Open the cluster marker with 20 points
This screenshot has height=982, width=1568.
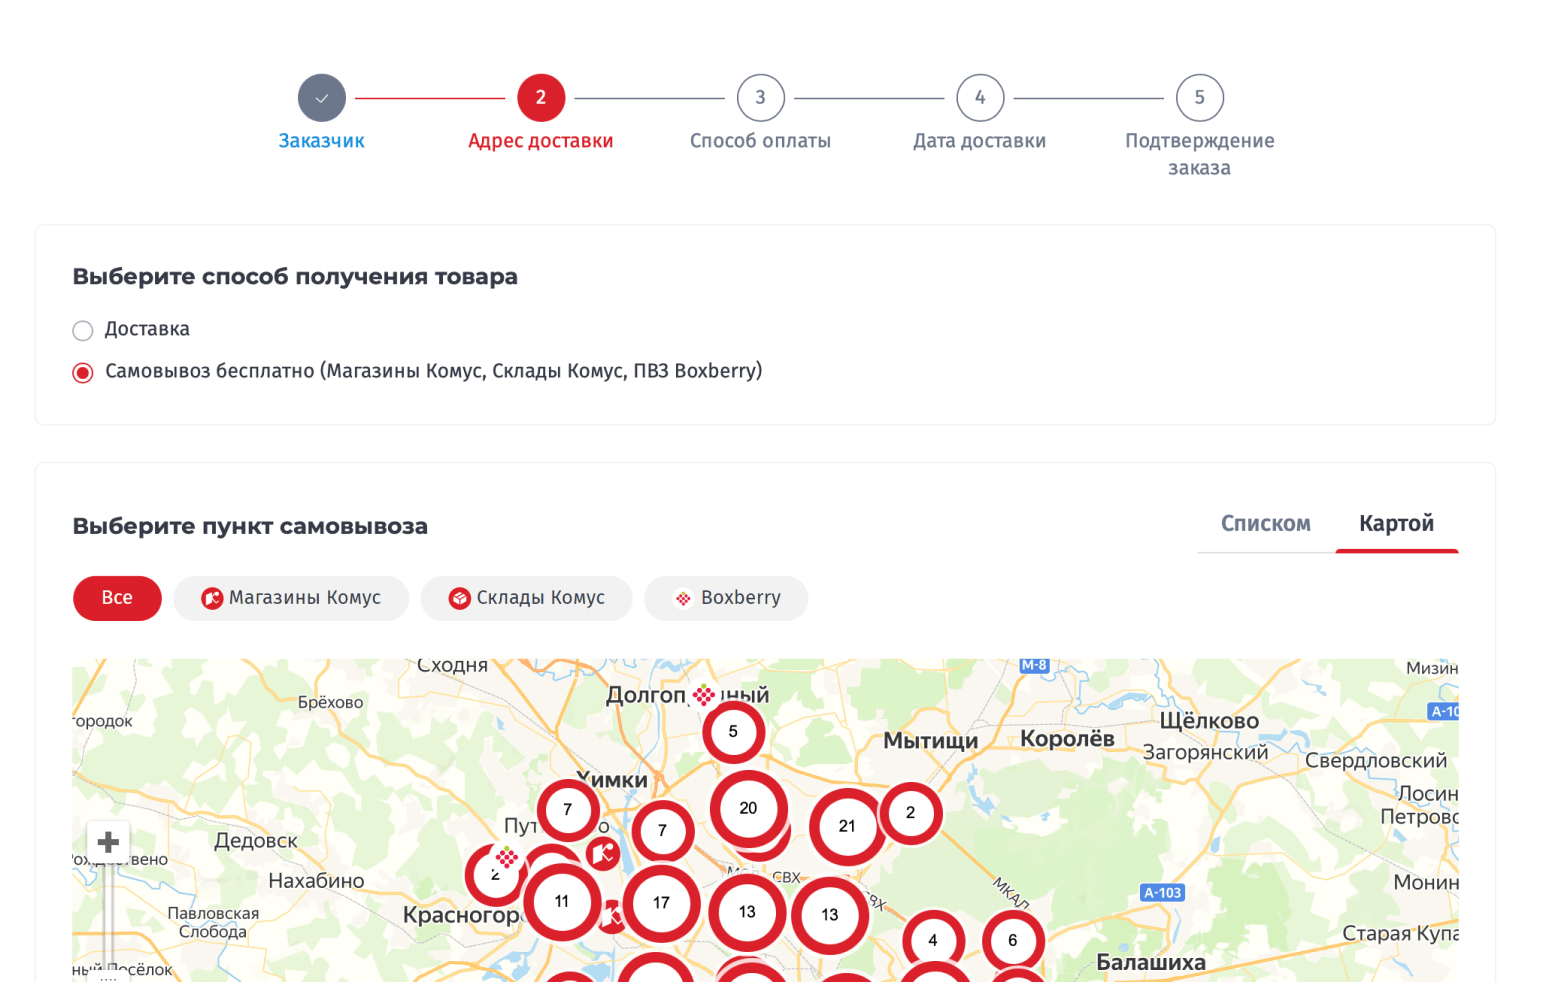748,808
